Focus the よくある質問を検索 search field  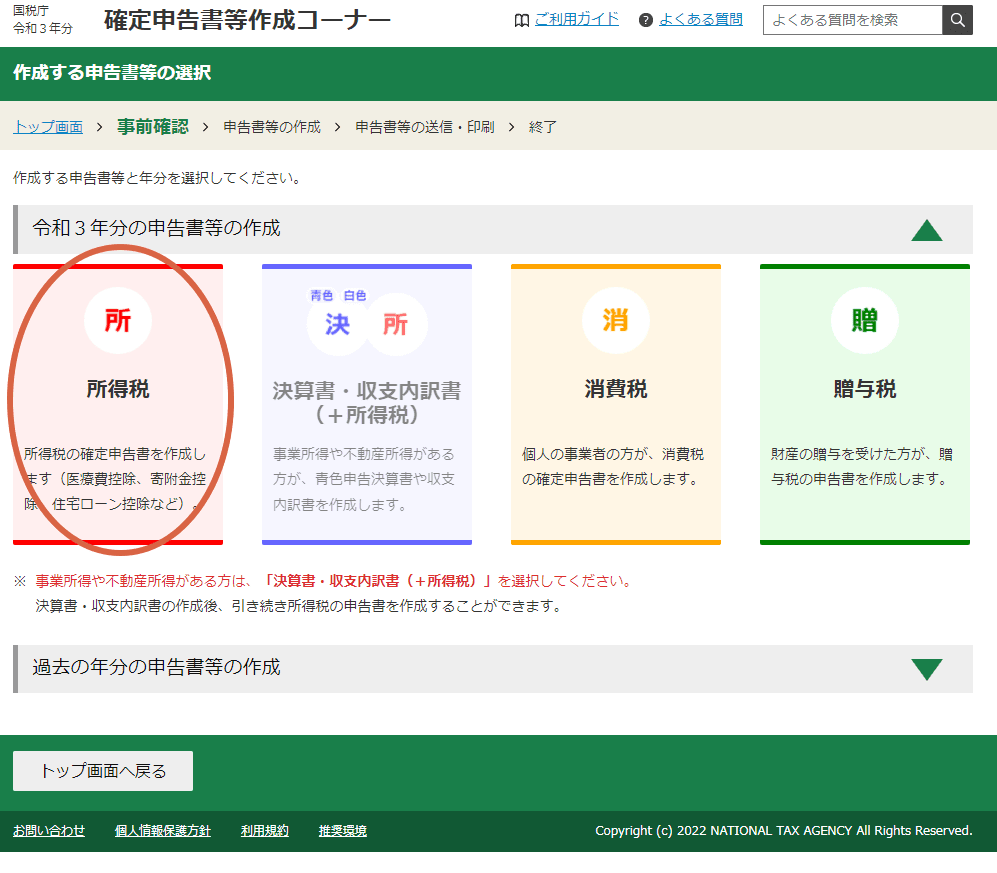point(853,20)
